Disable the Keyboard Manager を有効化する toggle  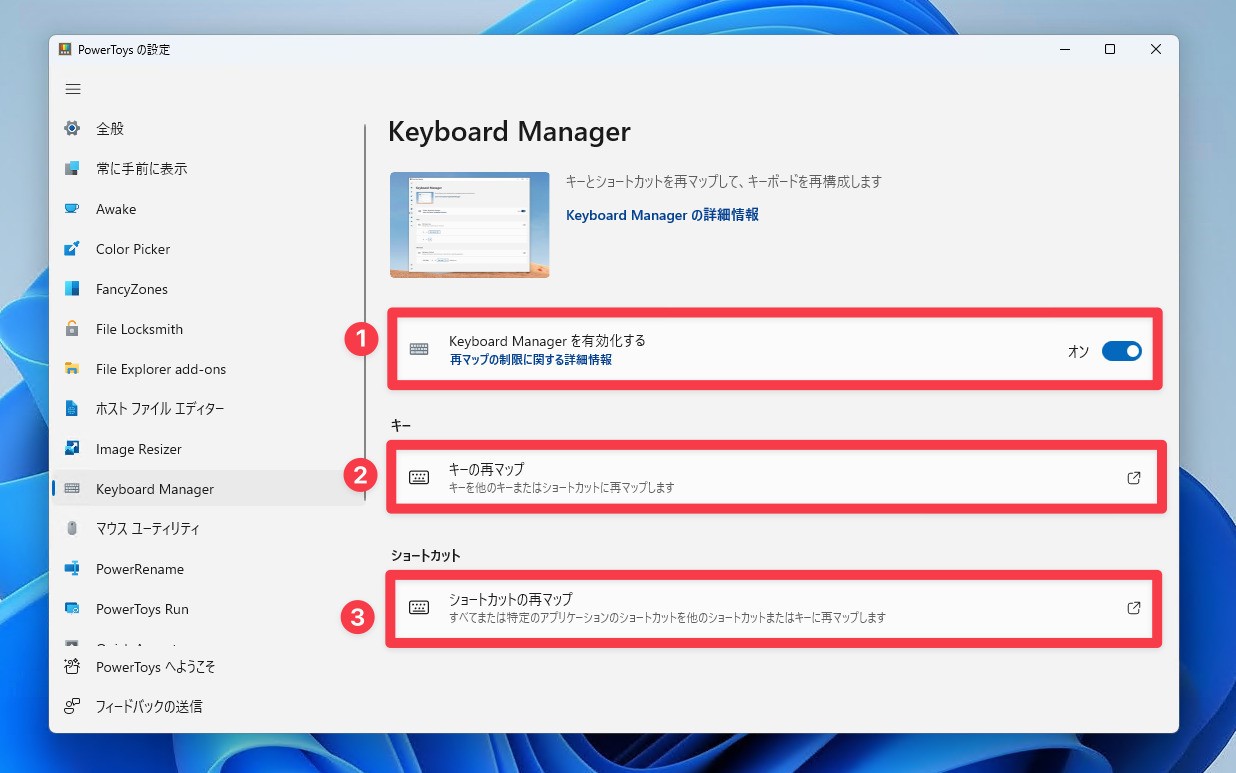pyautogui.click(x=1122, y=351)
